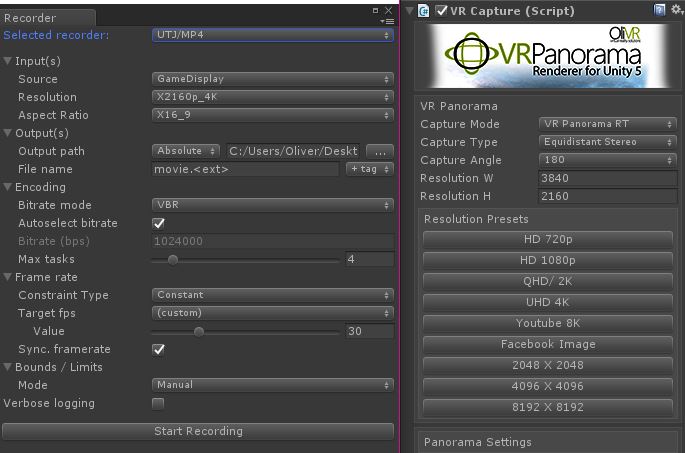Apply the UHD 4K resolution preset

(x=547, y=301)
